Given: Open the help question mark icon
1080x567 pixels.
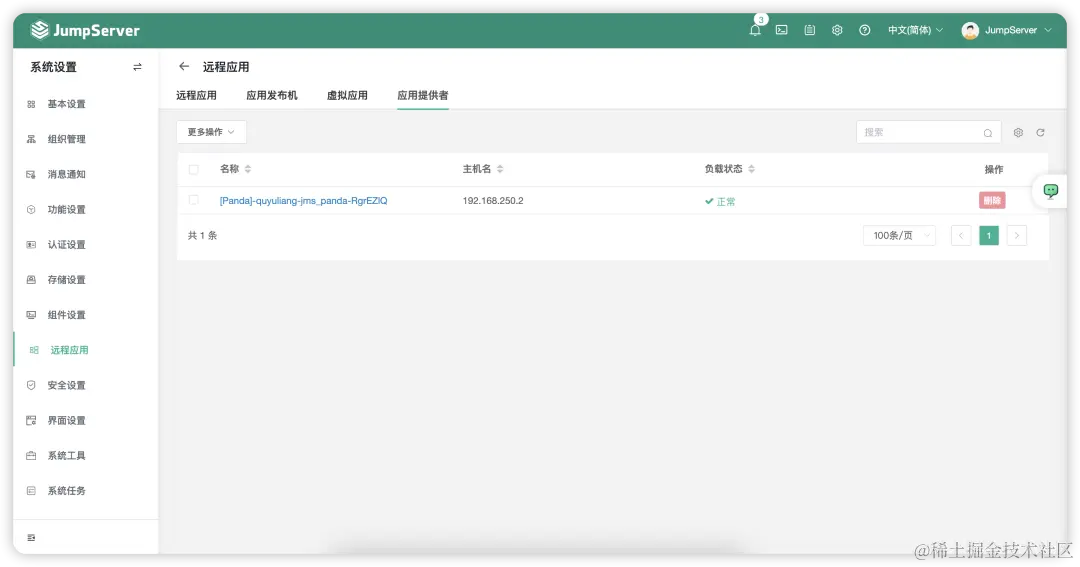Looking at the screenshot, I should coord(864,30).
